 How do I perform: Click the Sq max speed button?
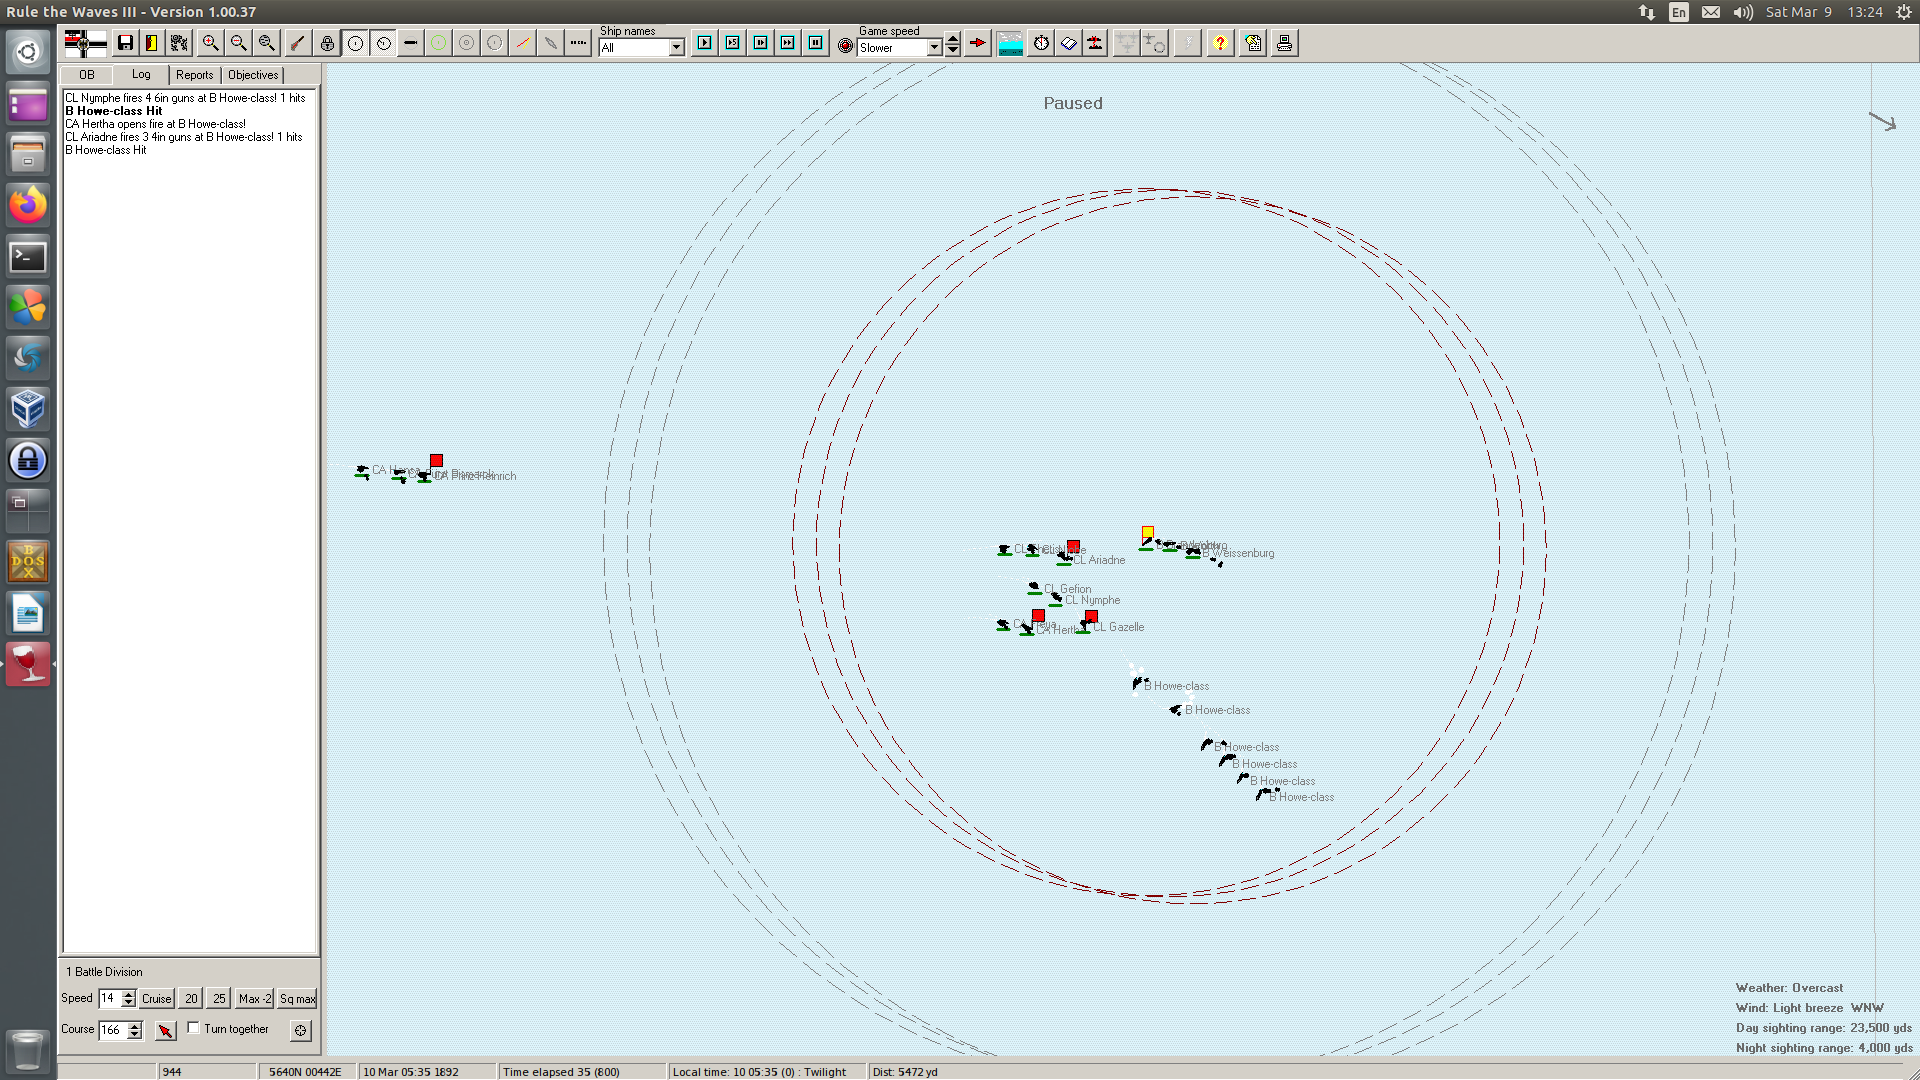coord(297,999)
